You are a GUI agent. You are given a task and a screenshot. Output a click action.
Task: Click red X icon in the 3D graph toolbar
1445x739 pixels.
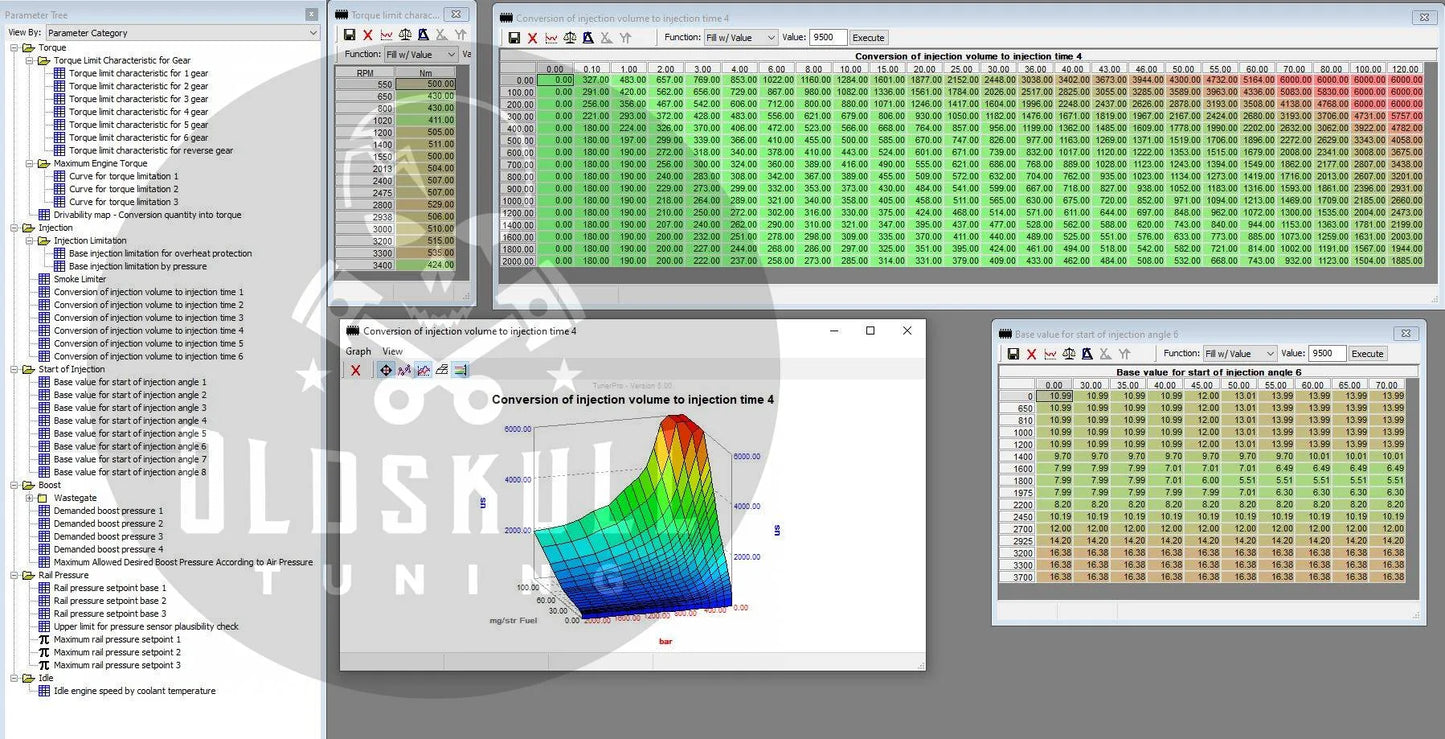click(x=355, y=370)
